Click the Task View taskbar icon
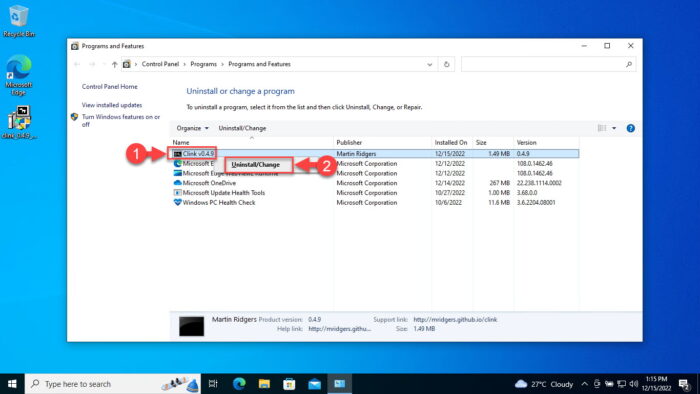 click(213, 384)
